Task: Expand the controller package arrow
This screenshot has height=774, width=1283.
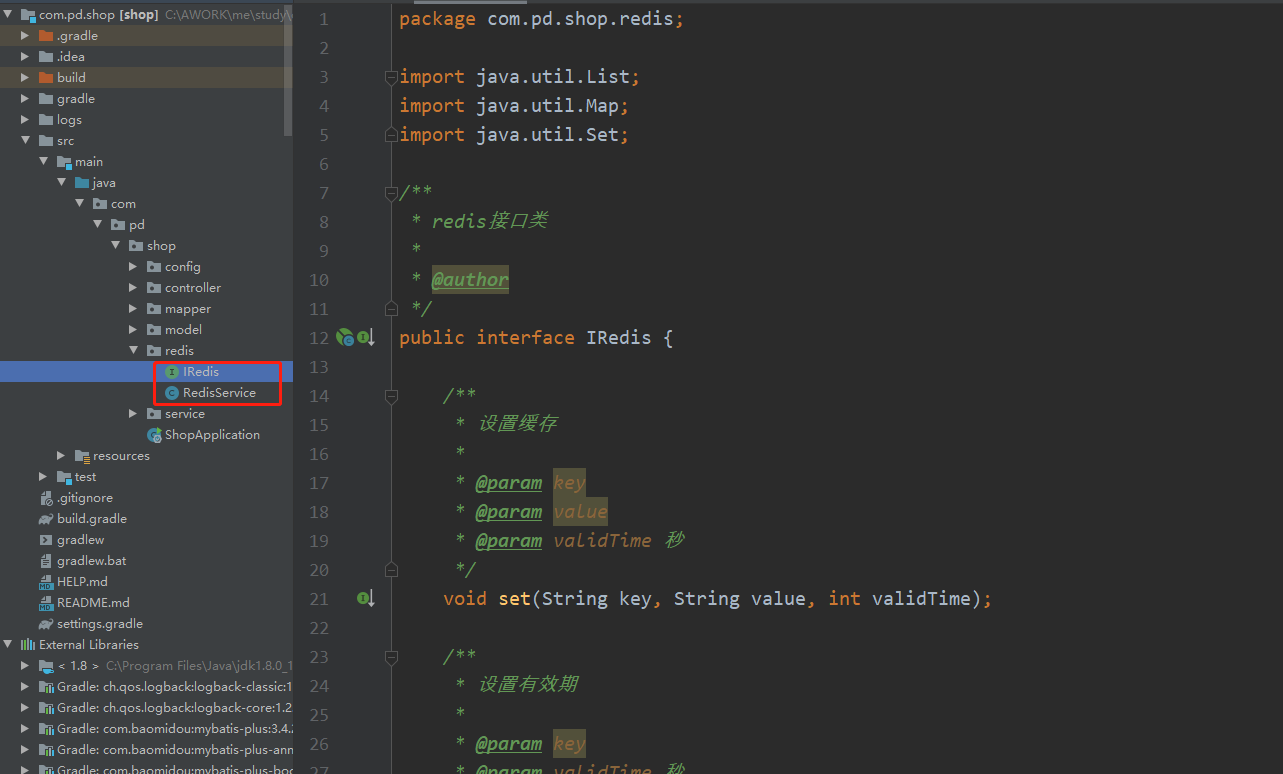Action: coord(133,288)
